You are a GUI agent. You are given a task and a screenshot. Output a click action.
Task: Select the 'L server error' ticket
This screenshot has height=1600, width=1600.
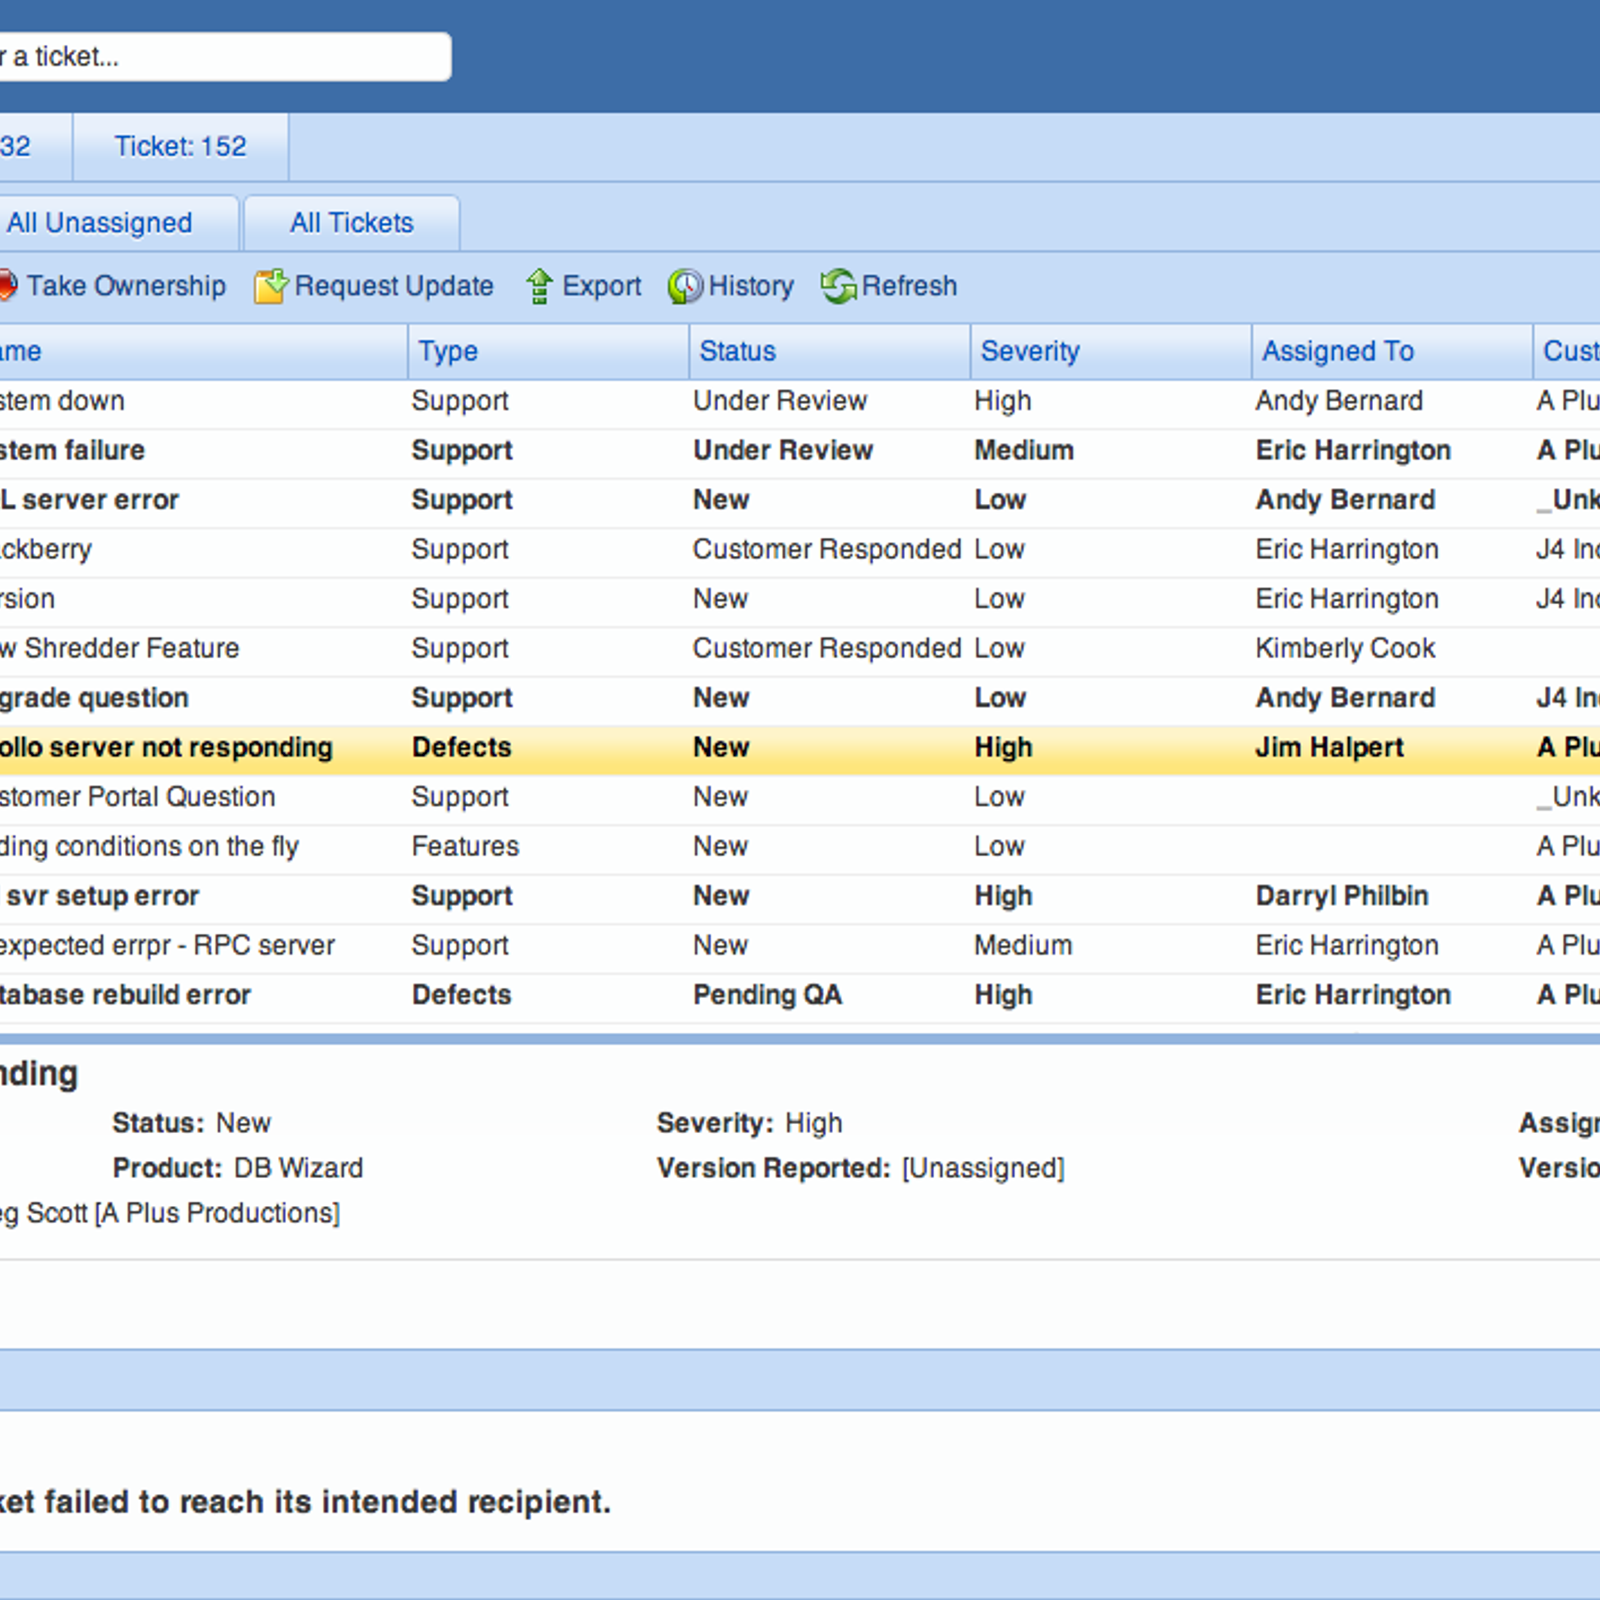(89, 500)
